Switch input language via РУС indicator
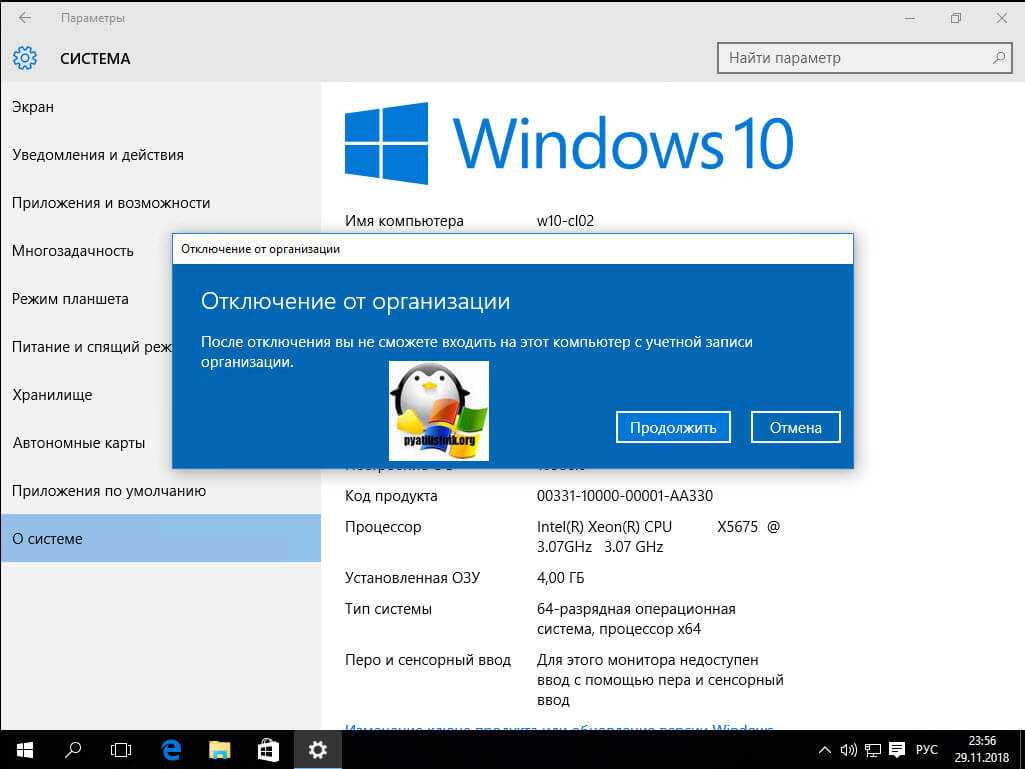1025x769 pixels. click(x=927, y=749)
